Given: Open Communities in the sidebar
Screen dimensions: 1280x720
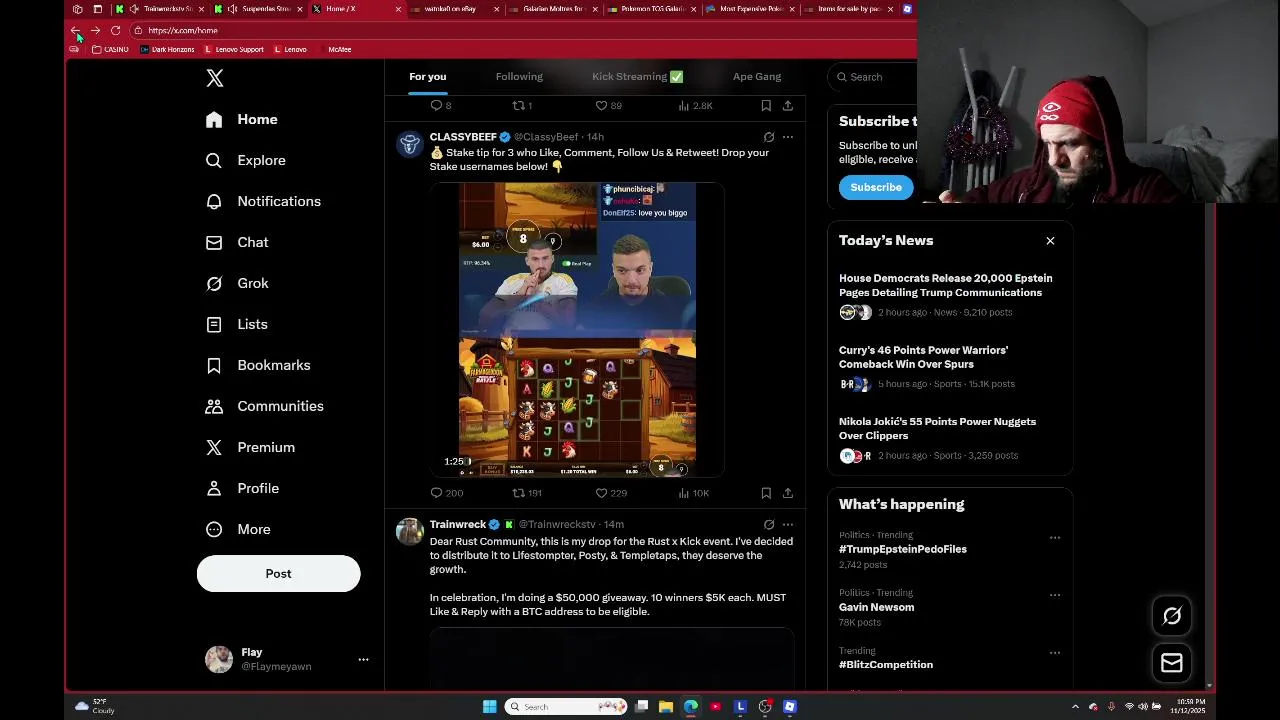Looking at the screenshot, I should coord(264,407).
